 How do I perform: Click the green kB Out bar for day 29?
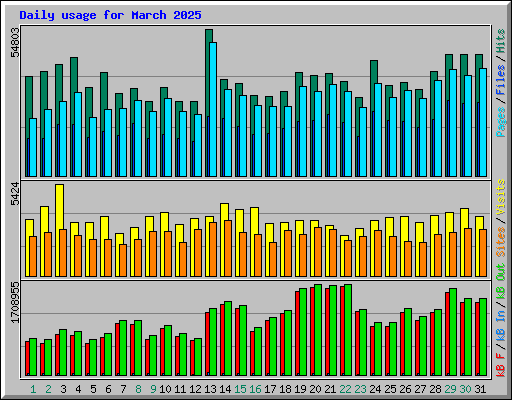pos(453,332)
